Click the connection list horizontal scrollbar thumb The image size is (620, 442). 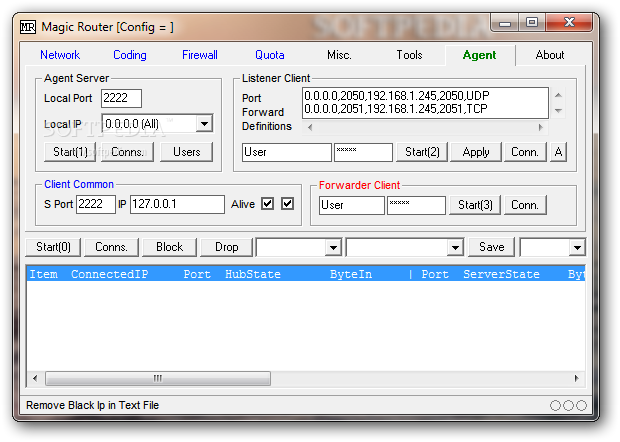tap(158, 378)
